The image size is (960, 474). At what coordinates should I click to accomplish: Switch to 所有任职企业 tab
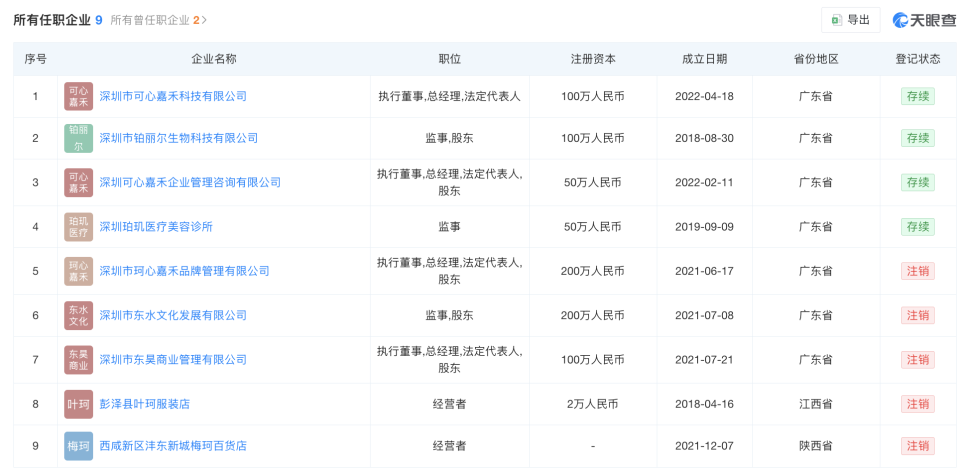coord(58,20)
